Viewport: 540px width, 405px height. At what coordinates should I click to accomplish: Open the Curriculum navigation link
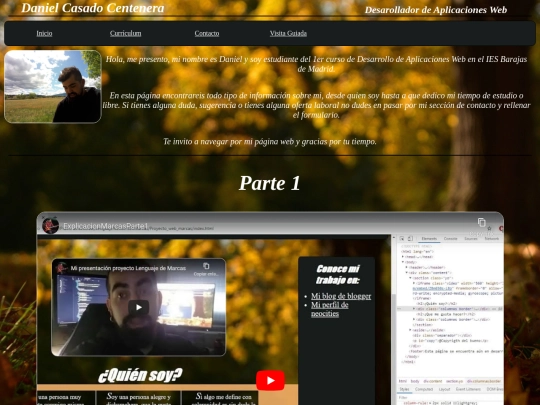(x=125, y=33)
